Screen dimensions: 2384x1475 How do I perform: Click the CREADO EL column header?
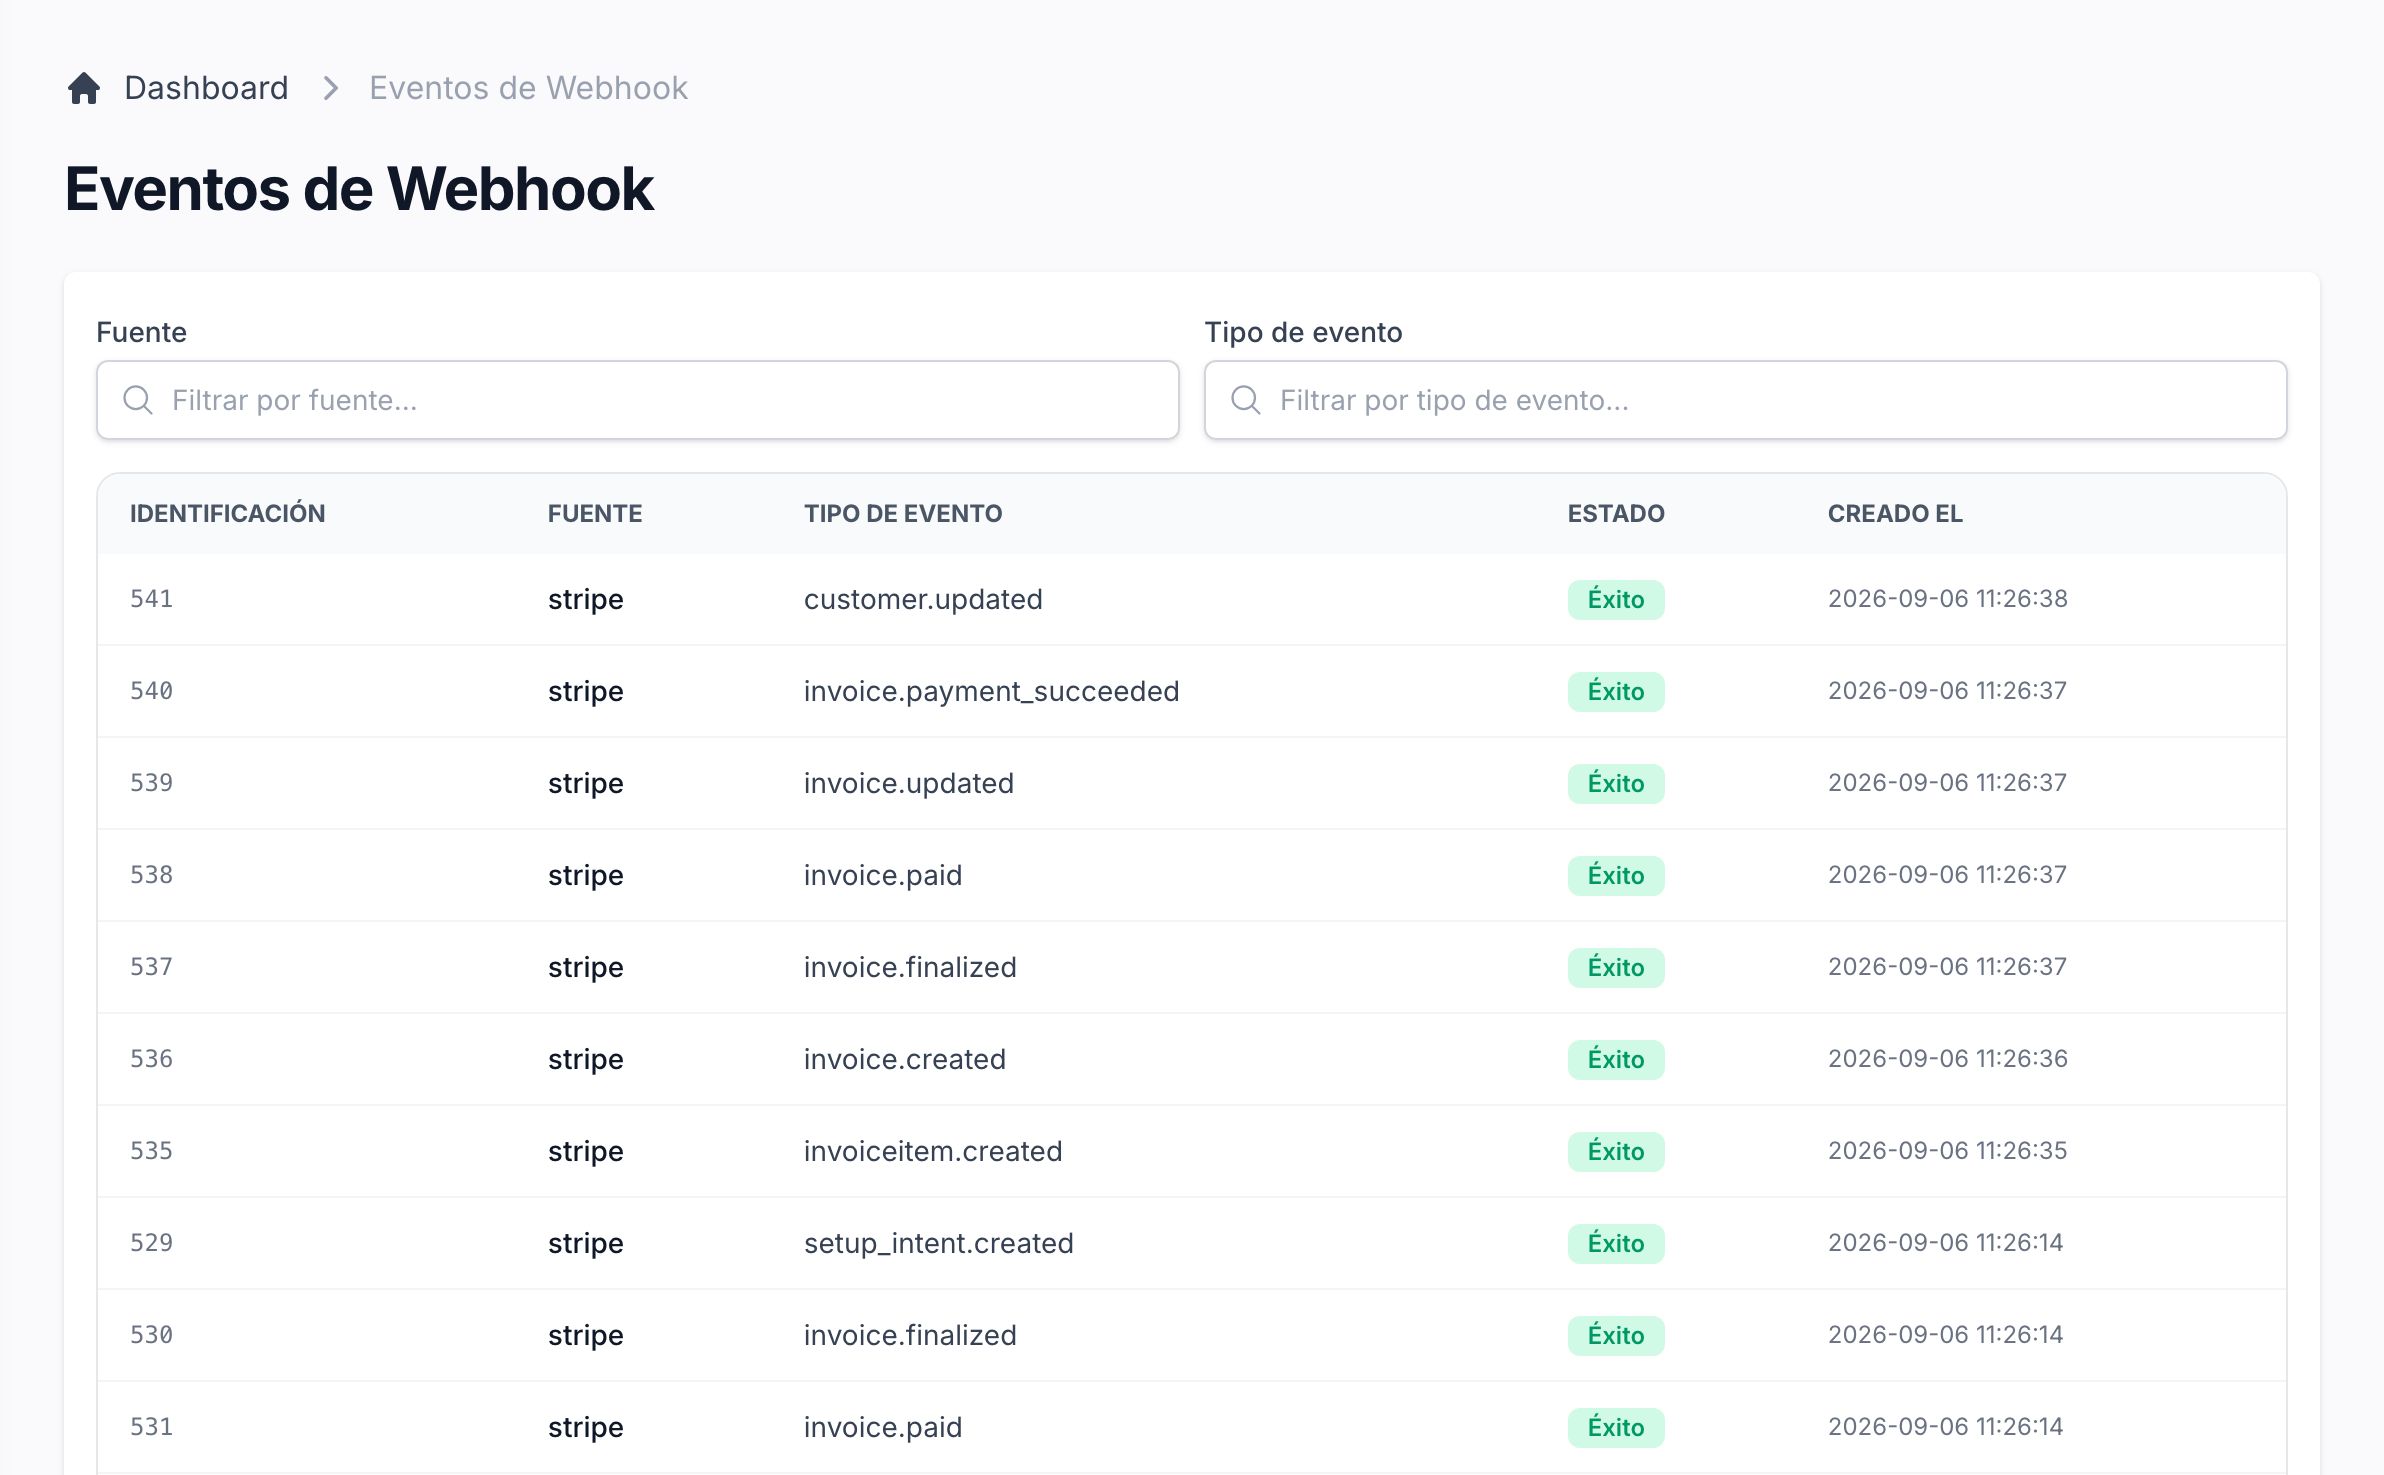[x=1895, y=513]
